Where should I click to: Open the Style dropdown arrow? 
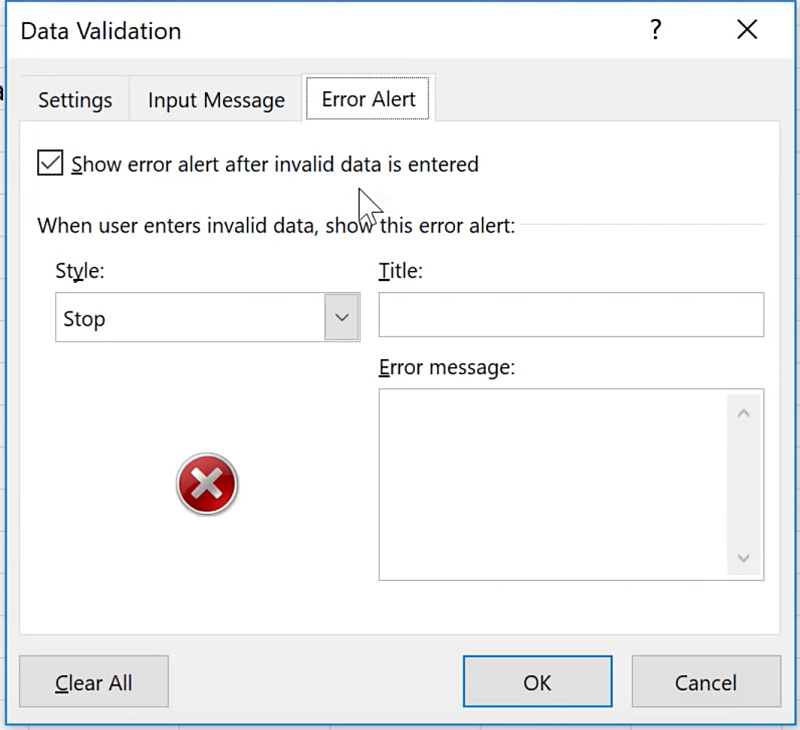click(x=342, y=318)
